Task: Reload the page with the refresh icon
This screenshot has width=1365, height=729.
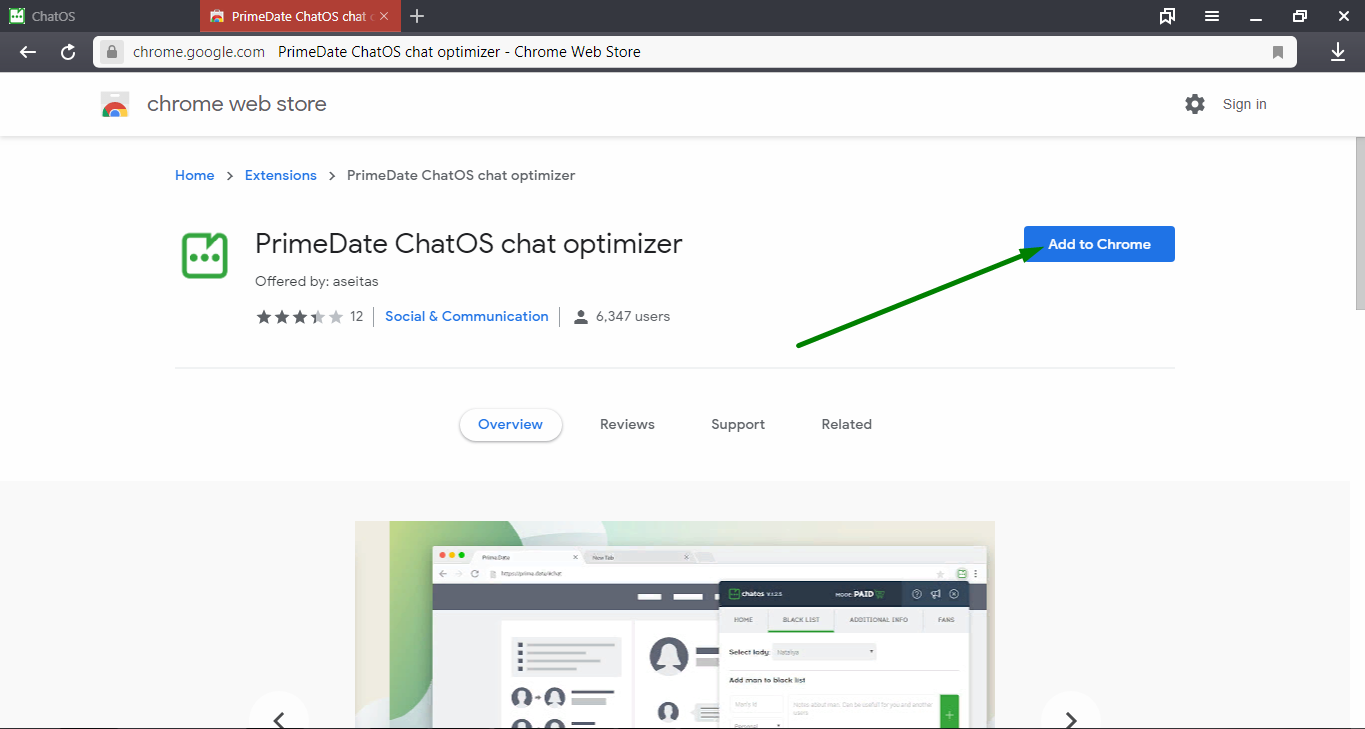Action: (x=68, y=52)
